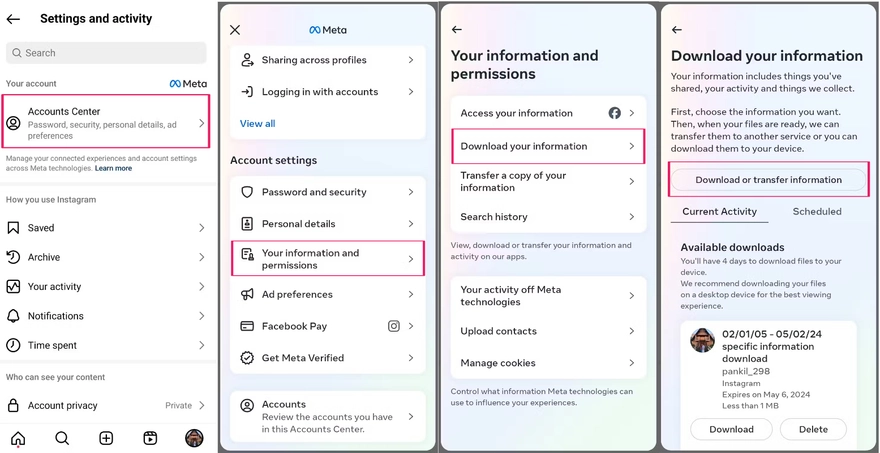
Task: Tap back arrow on Your information and permissions
Action: pos(457,30)
